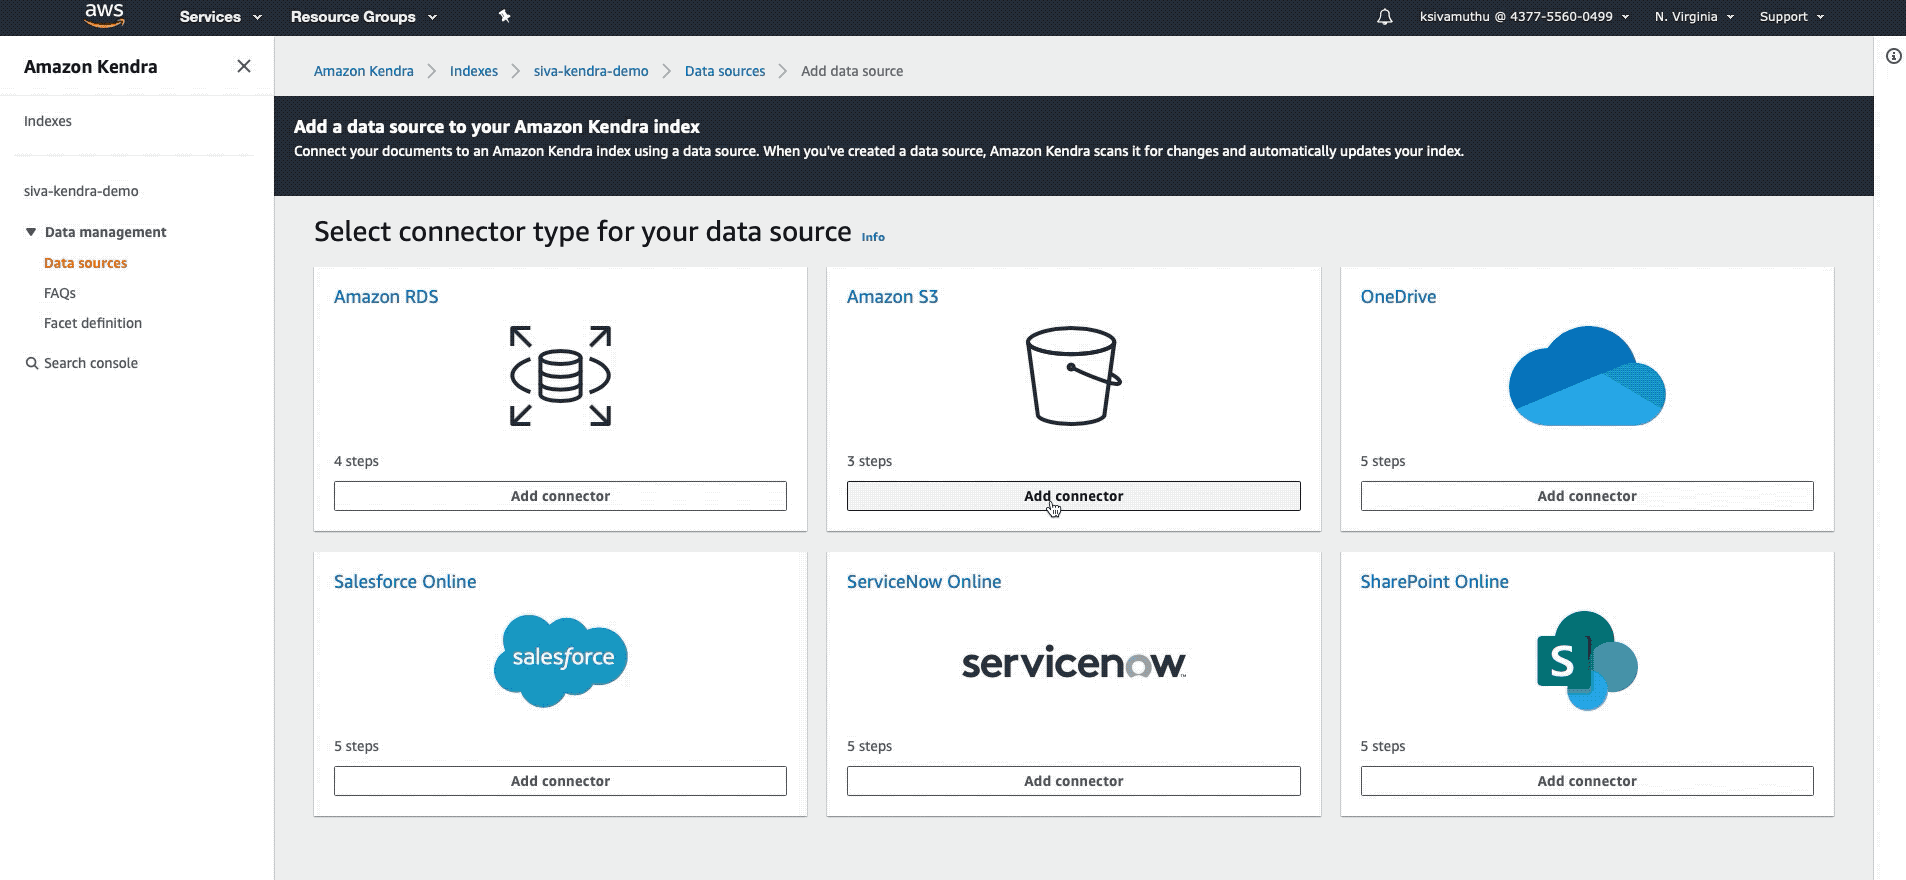1906x880 pixels.
Task: Open Search console in the sidebar
Action: point(82,363)
